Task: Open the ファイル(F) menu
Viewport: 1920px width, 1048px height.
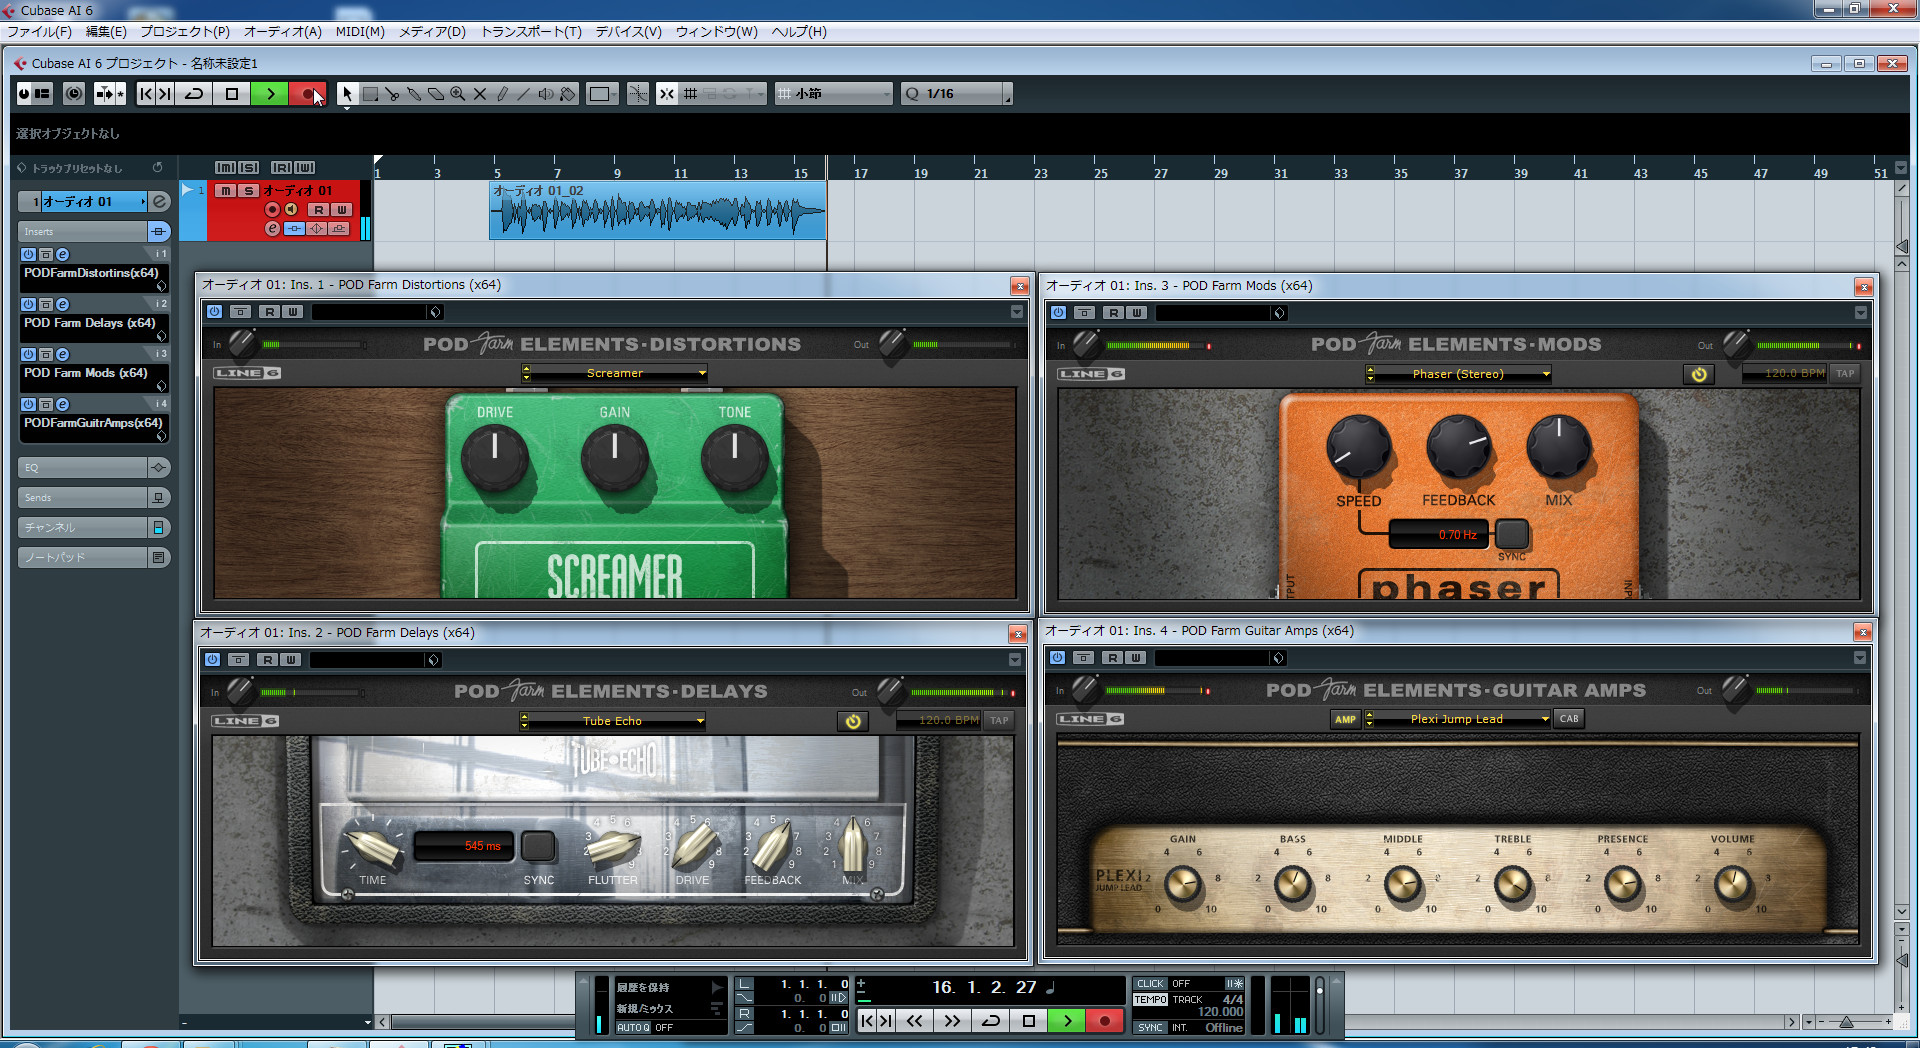Action: (x=40, y=32)
